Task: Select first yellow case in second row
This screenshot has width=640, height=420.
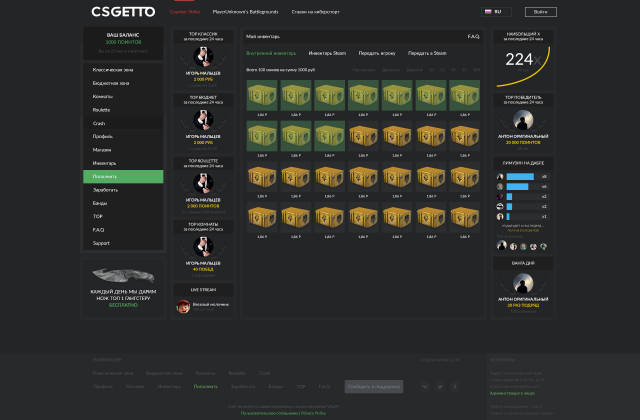Action: 363,136
